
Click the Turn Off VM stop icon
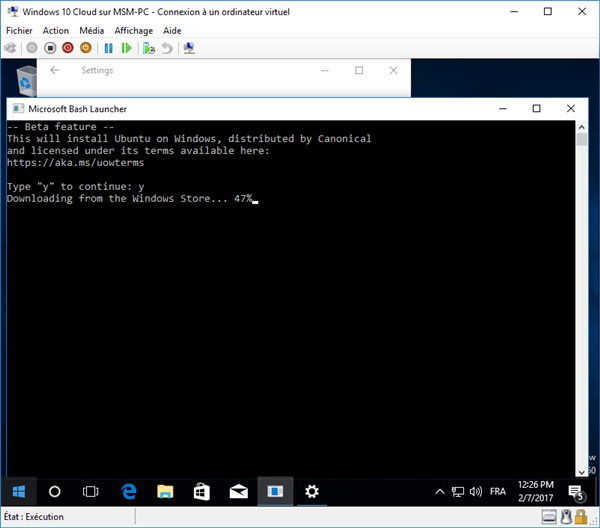[x=49, y=47]
